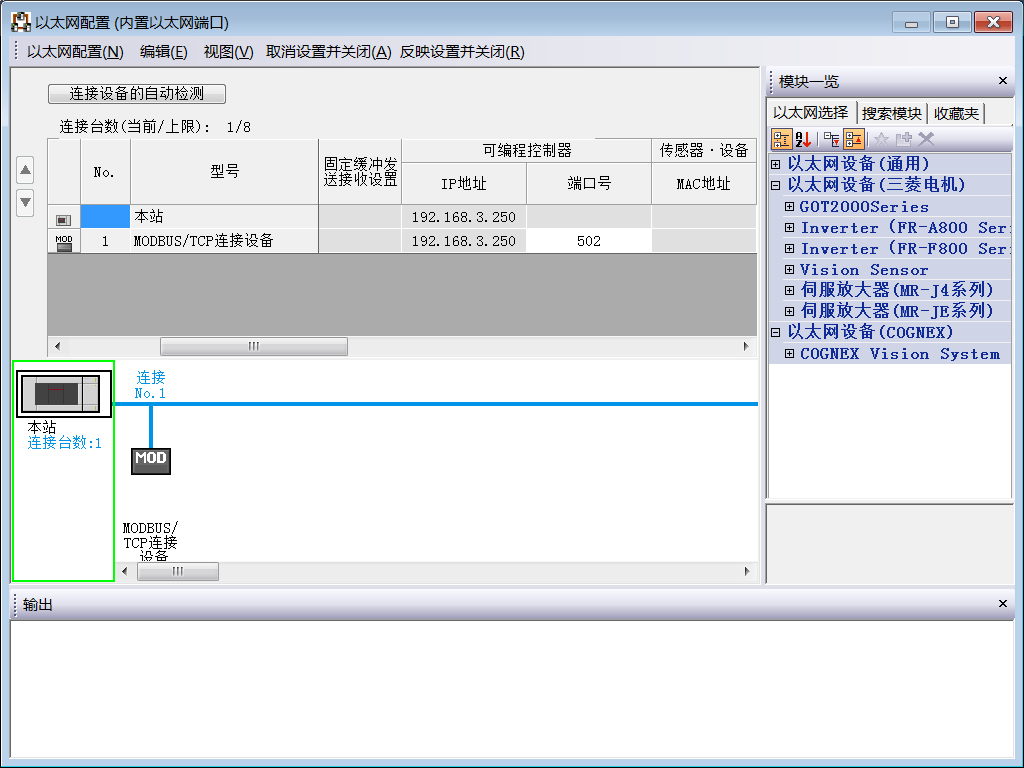The width and height of the screenshot is (1024, 768).
Task: Click MOD row icon in device table
Action: [x=63, y=241]
